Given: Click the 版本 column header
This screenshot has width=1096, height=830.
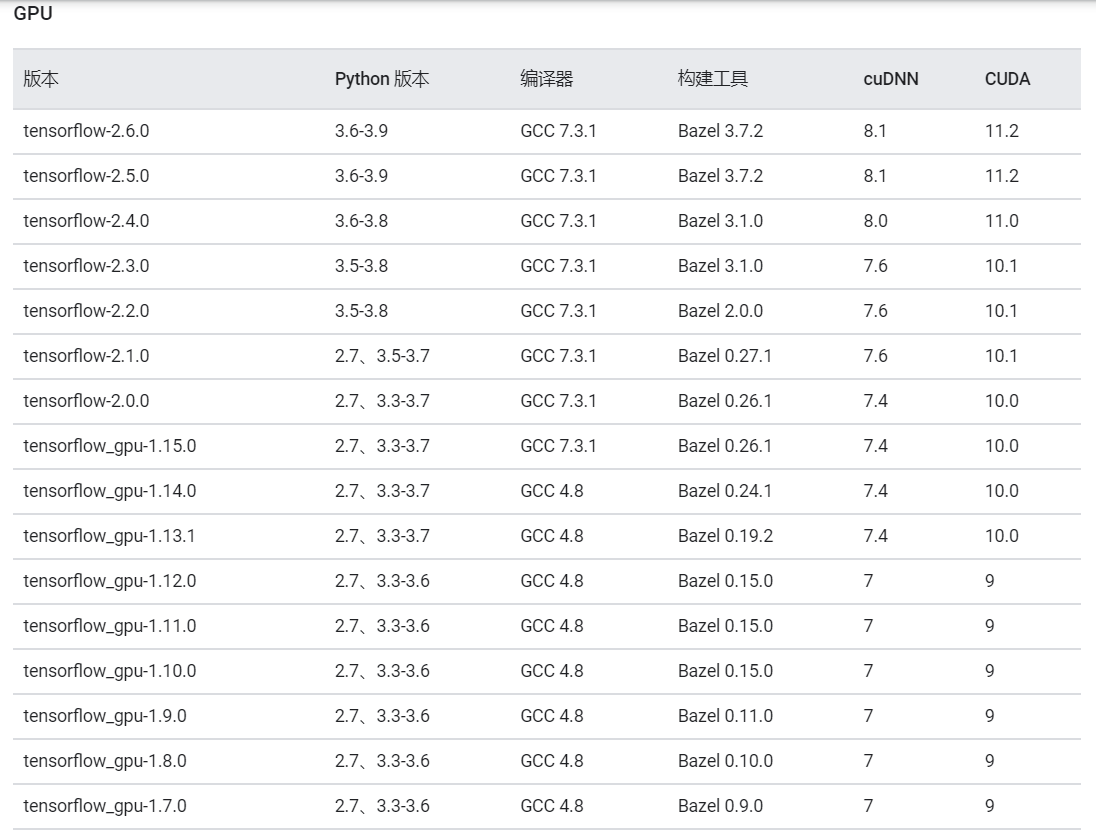Looking at the screenshot, I should tap(41, 79).
